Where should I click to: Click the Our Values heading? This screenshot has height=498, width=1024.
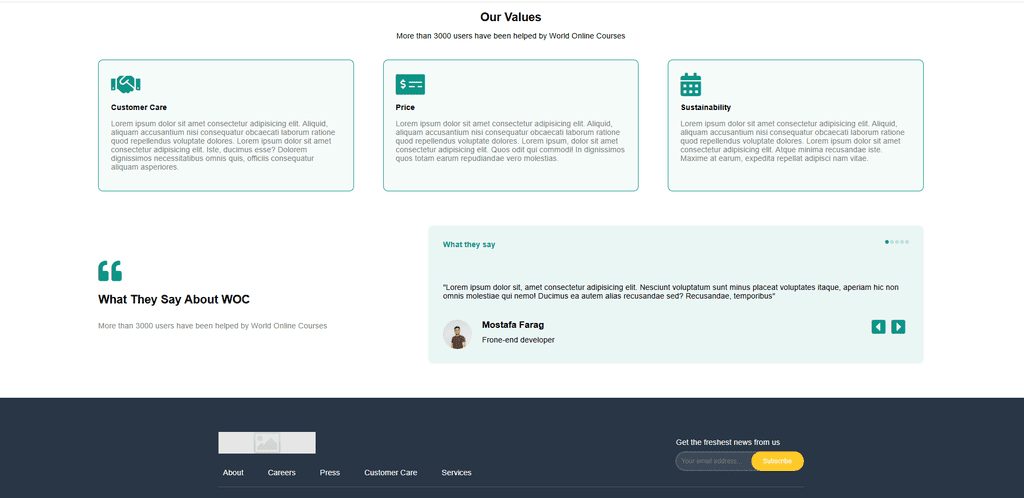(511, 17)
